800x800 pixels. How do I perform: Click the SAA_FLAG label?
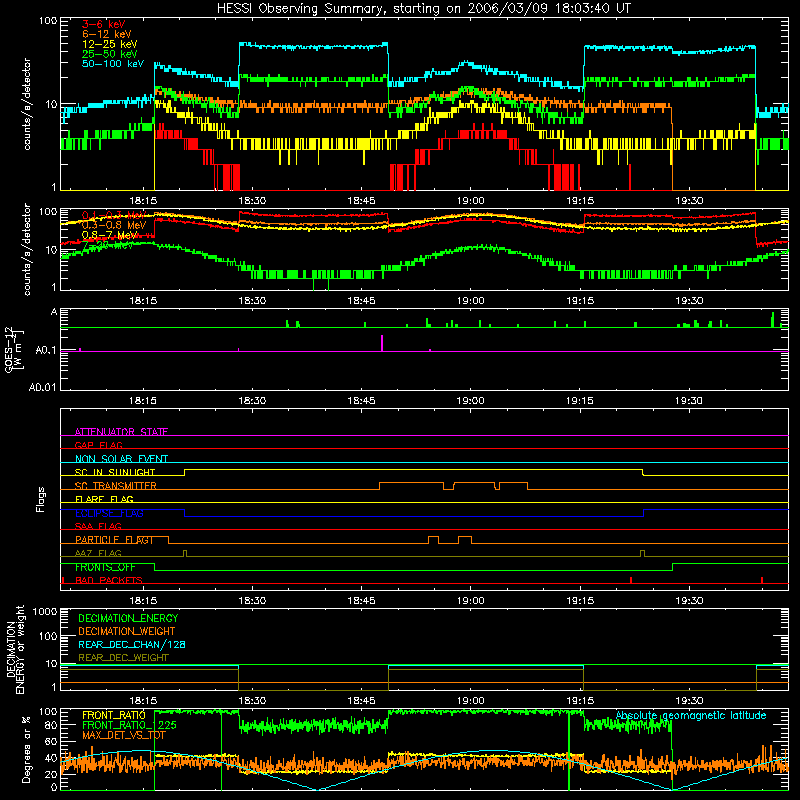pyautogui.click(x=98, y=526)
